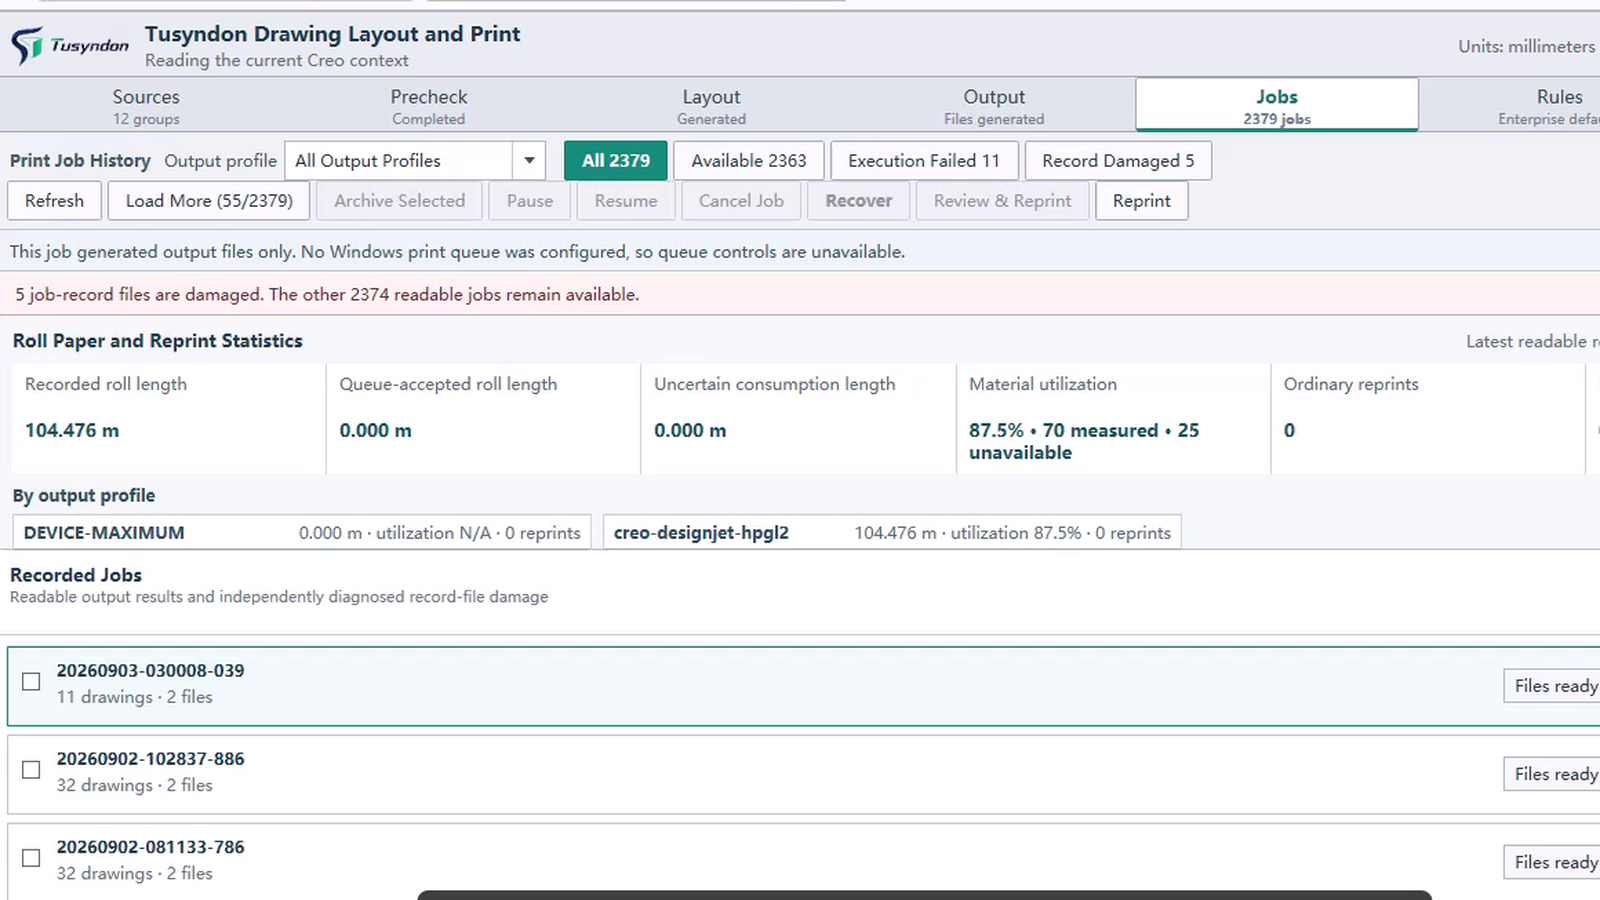Click the damaged job-record files warning

coord(327,295)
